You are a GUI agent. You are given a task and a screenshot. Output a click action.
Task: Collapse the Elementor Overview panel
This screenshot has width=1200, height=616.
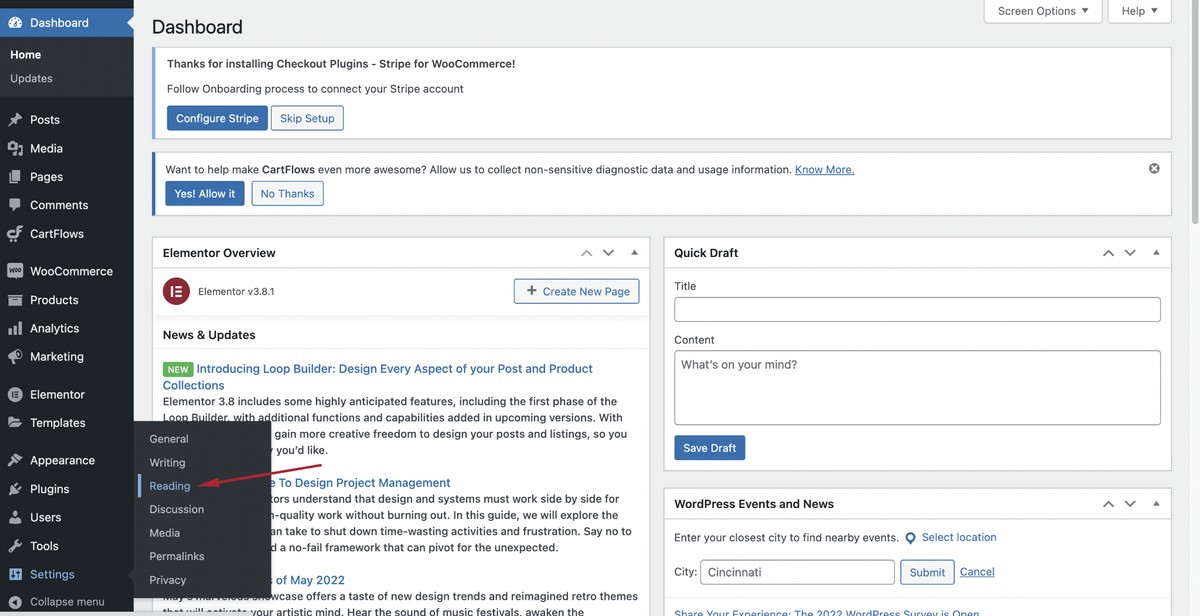point(634,253)
